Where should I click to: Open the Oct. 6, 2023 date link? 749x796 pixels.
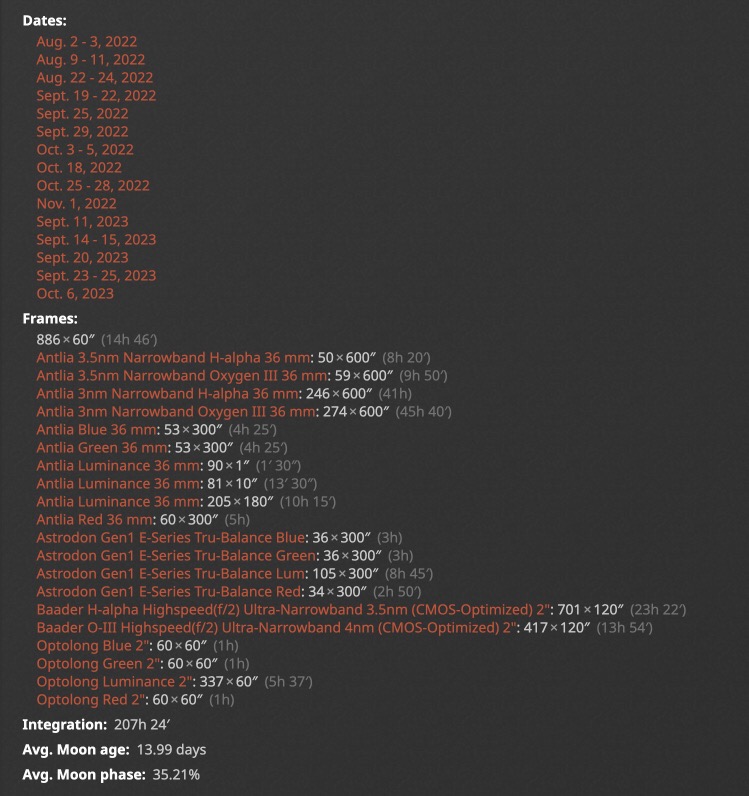(x=75, y=293)
